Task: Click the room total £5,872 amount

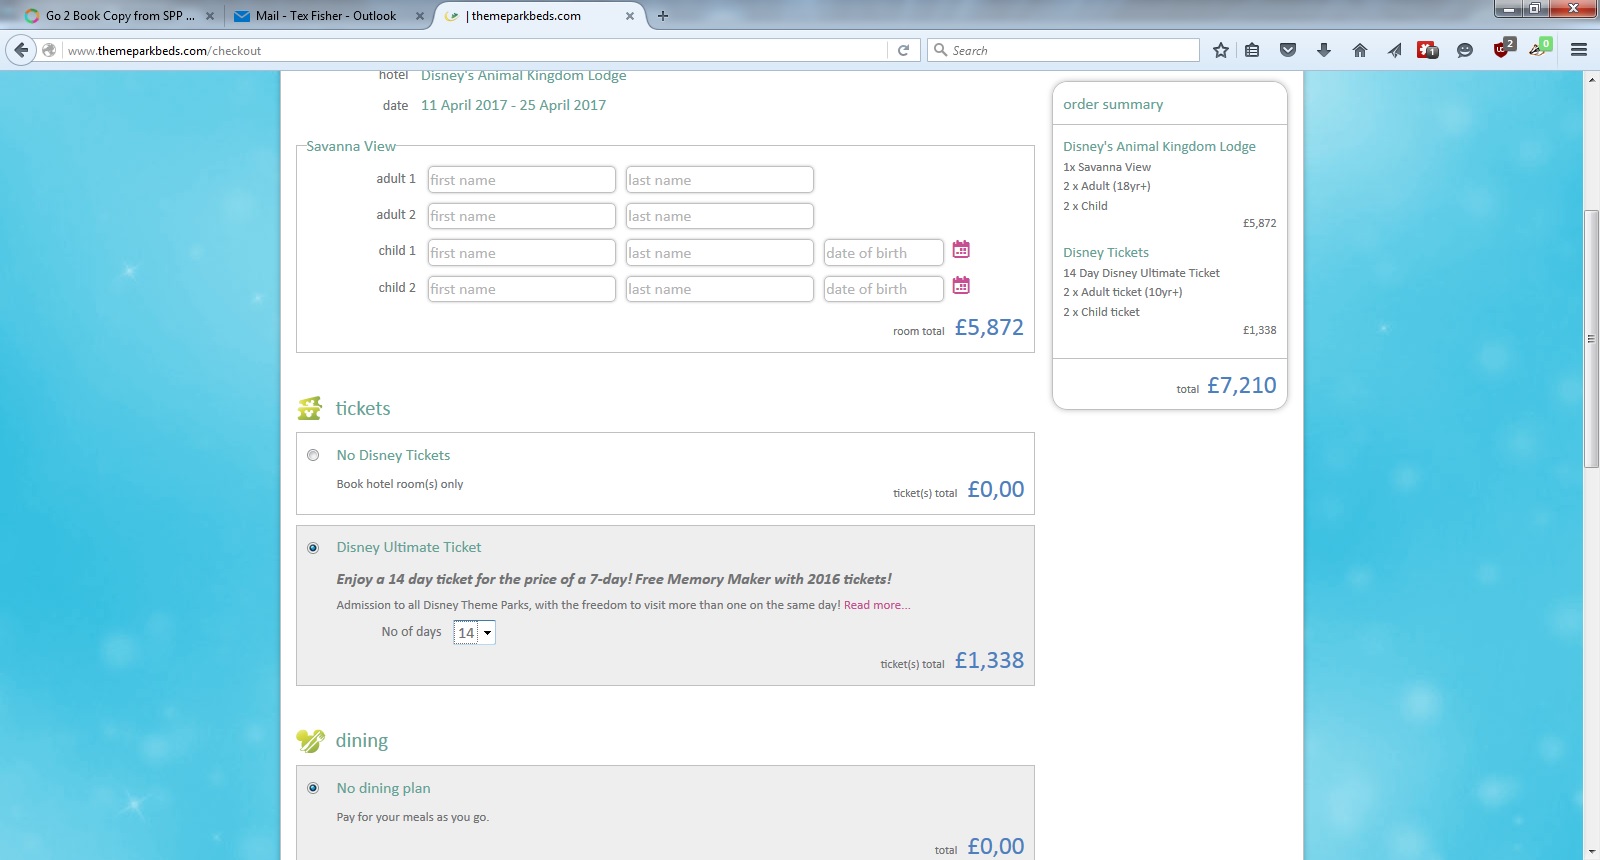Action: click(x=989, y=328)
